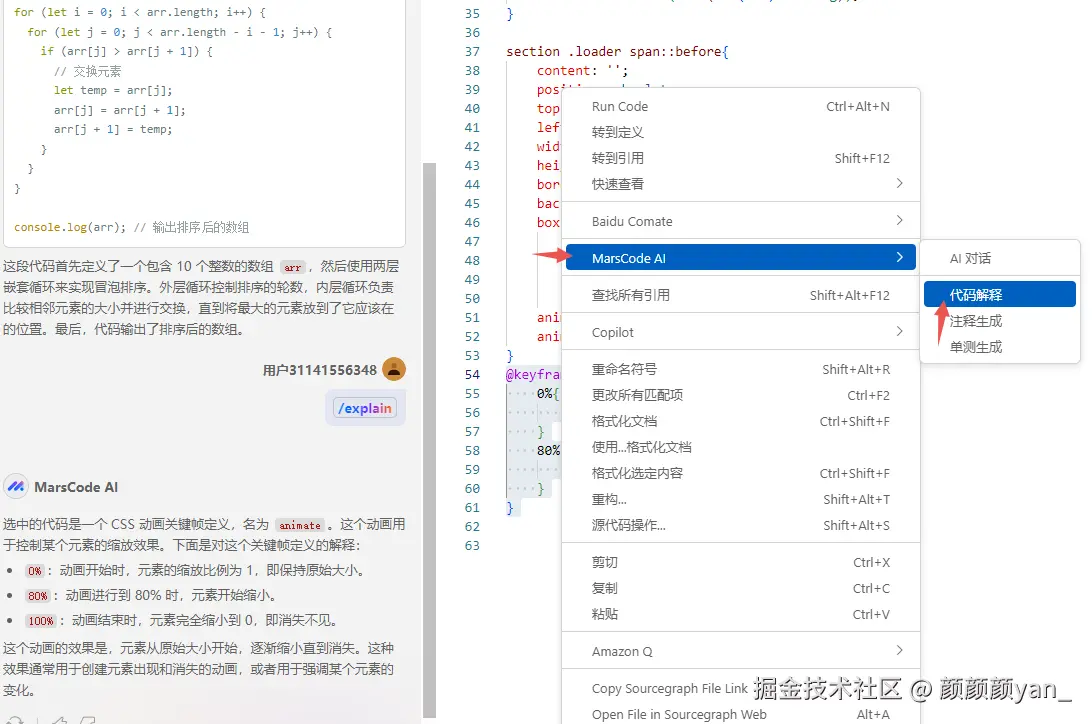The image size is (1092, 724).
Task: Choose 复制 from the context menu
Action: pyautogui.click(x=741, y=588)
